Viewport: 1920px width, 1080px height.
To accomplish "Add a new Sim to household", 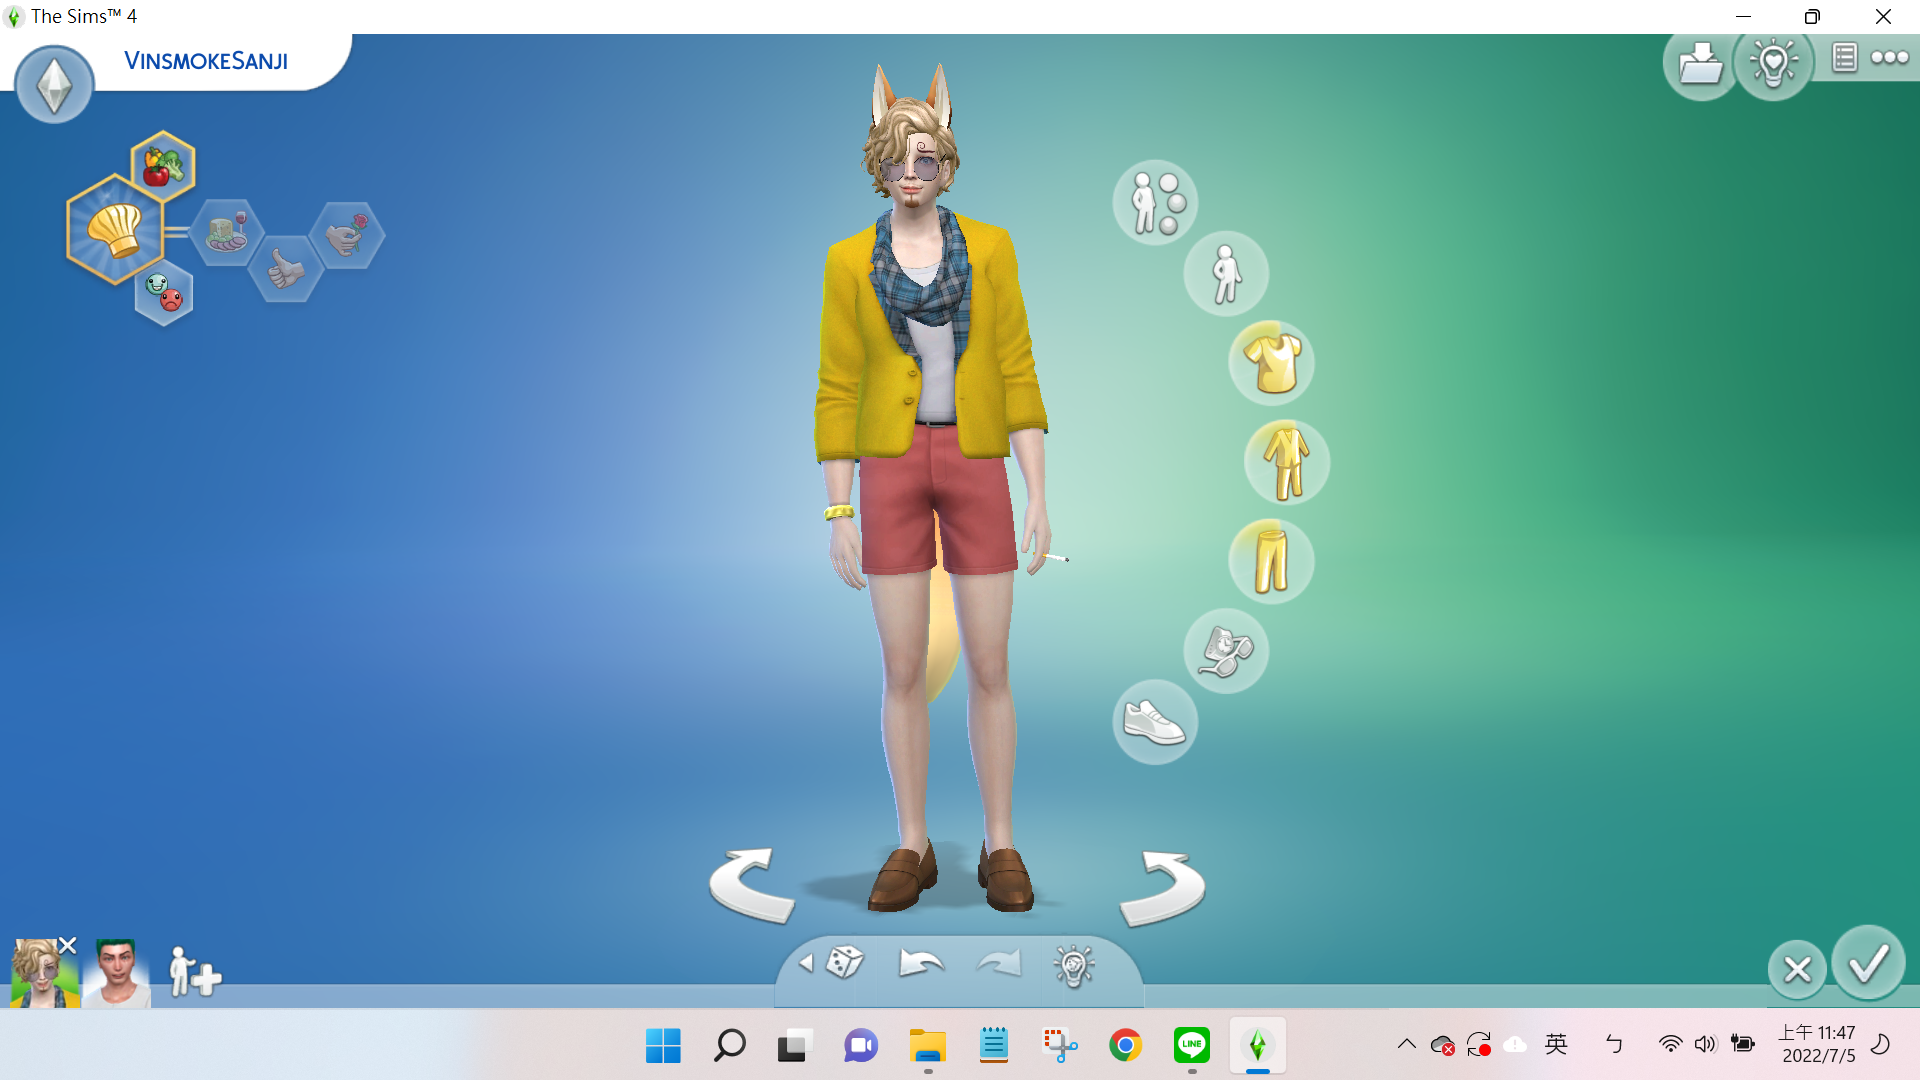I will pyautogui.click(x=194, y=972).
